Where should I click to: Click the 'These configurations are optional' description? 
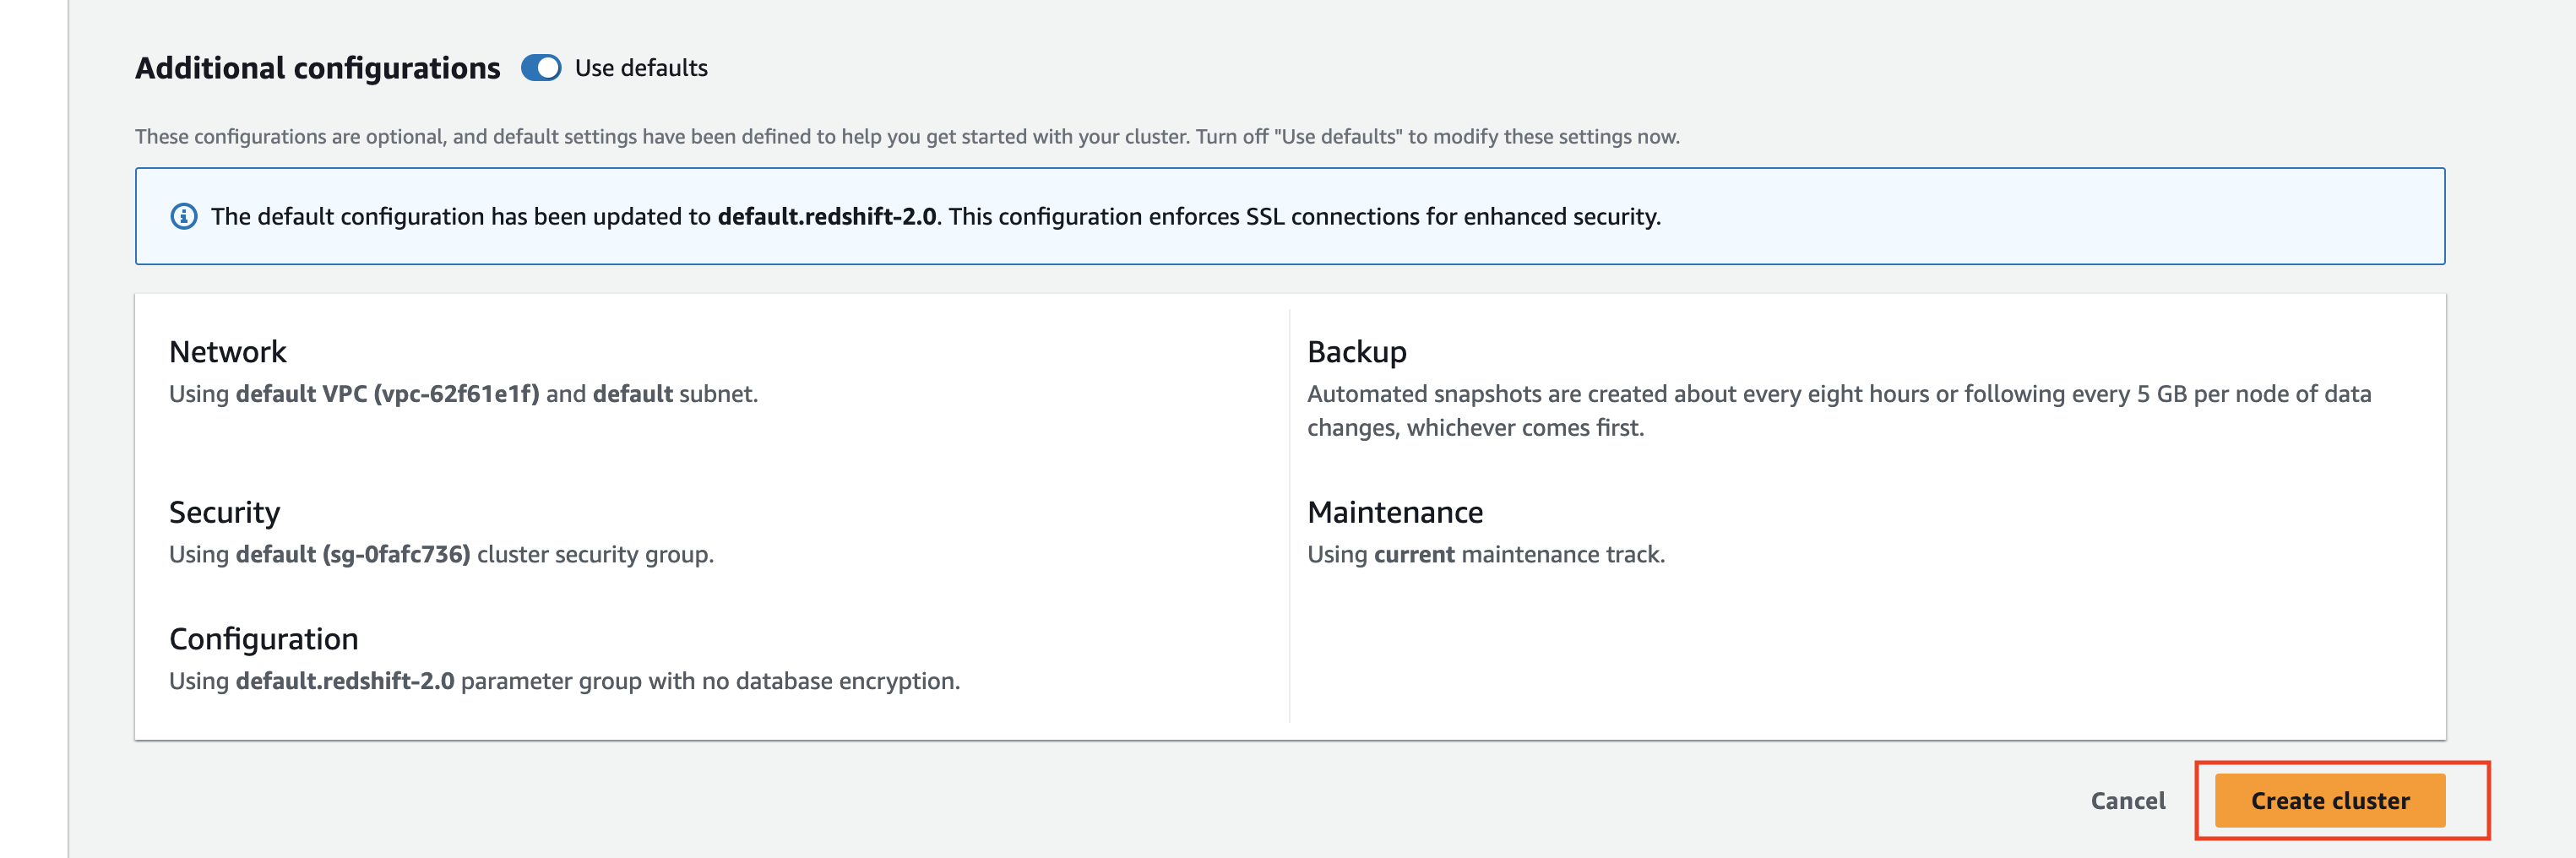point(907,136)
